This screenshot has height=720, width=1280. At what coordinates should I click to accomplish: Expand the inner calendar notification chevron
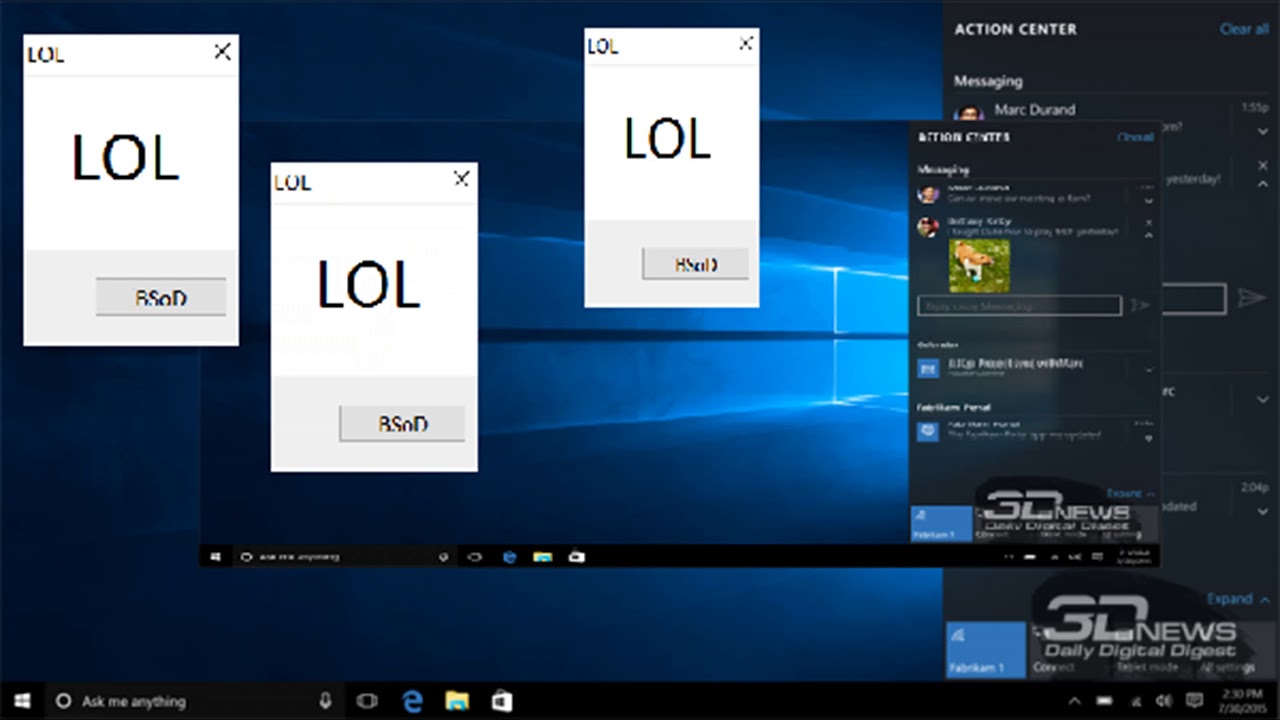pyautogui.click(x=1148, y=370)
